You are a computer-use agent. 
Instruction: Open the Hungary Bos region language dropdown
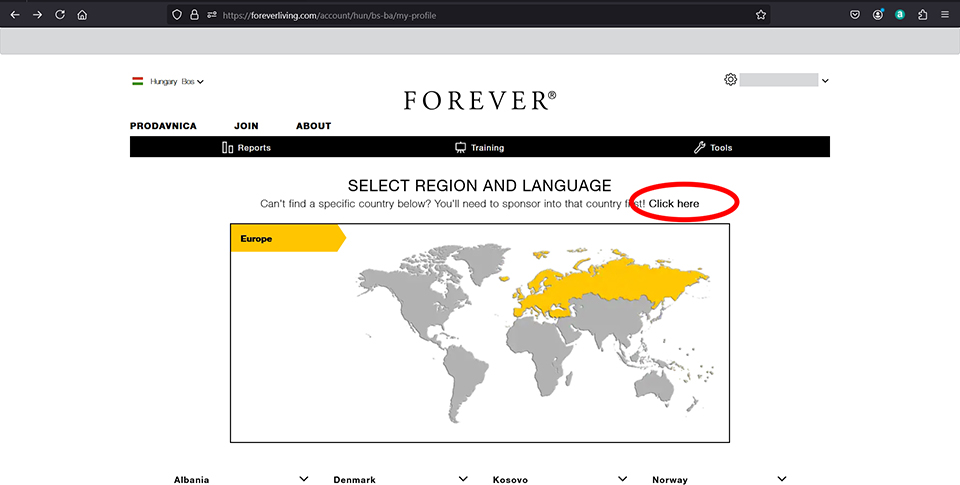click(x=168, y=81)
